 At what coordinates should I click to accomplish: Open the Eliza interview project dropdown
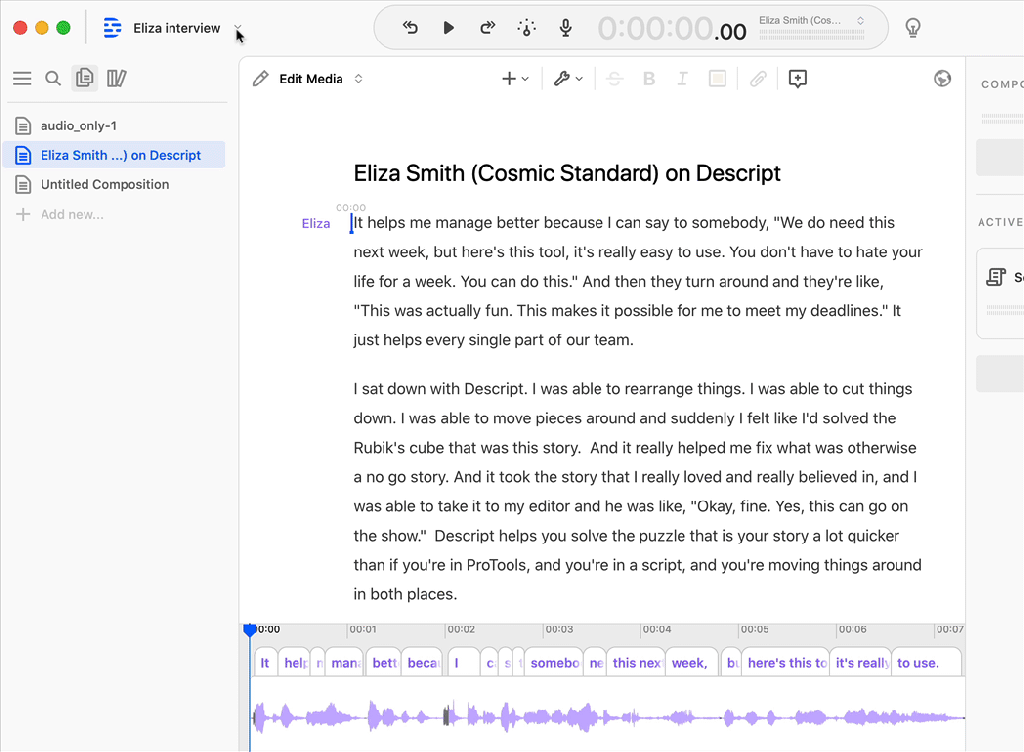pyautogui.click(x=238, y=28)
